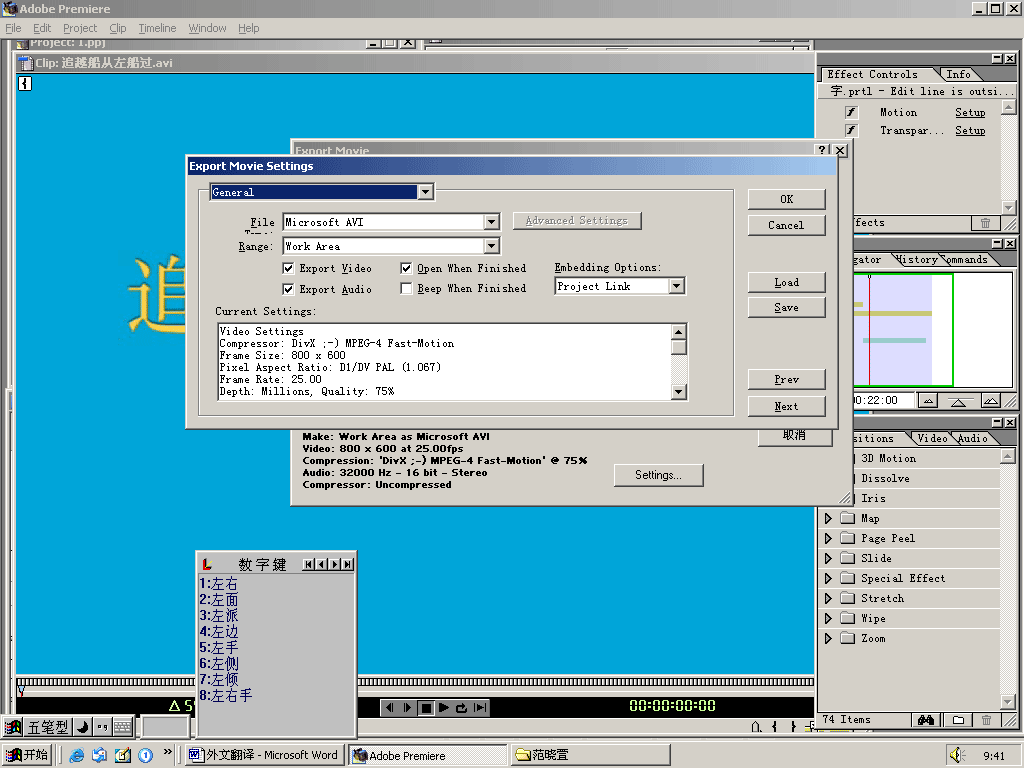This screenshot has height=768, width=1024.
Task: Click the IME last page arrow button
Action: (x=347, y=564)
